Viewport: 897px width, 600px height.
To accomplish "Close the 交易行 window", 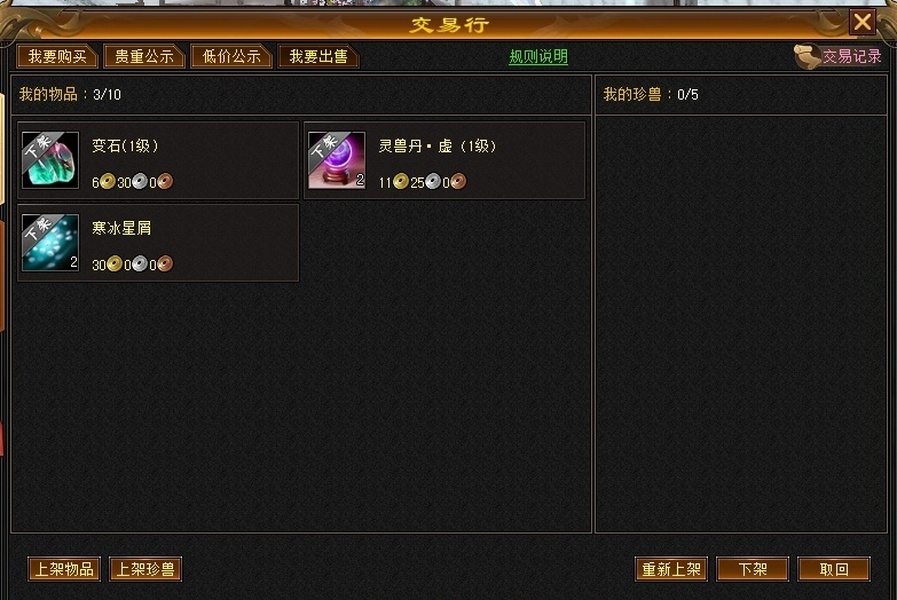I will click(862, 22).
